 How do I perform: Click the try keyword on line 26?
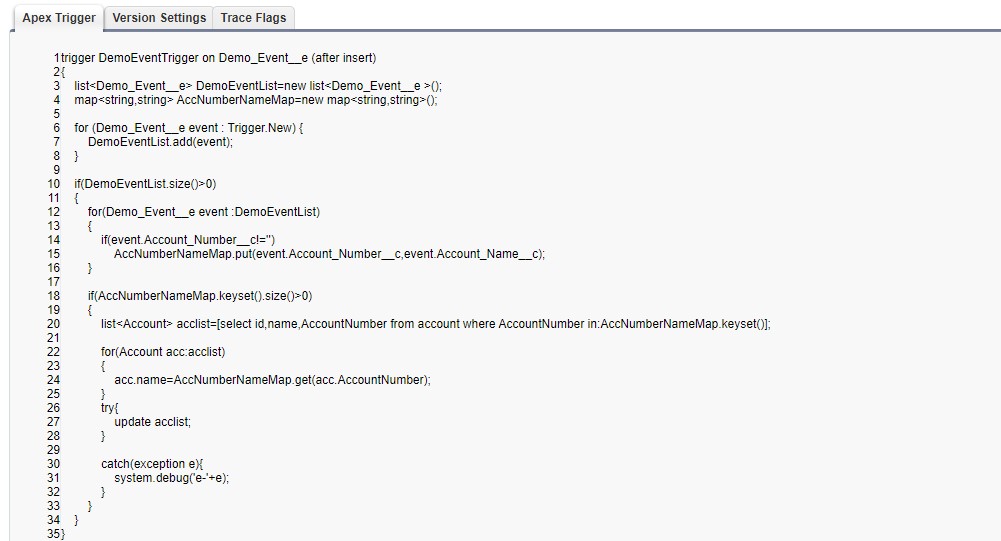click(x=109, y=408)
